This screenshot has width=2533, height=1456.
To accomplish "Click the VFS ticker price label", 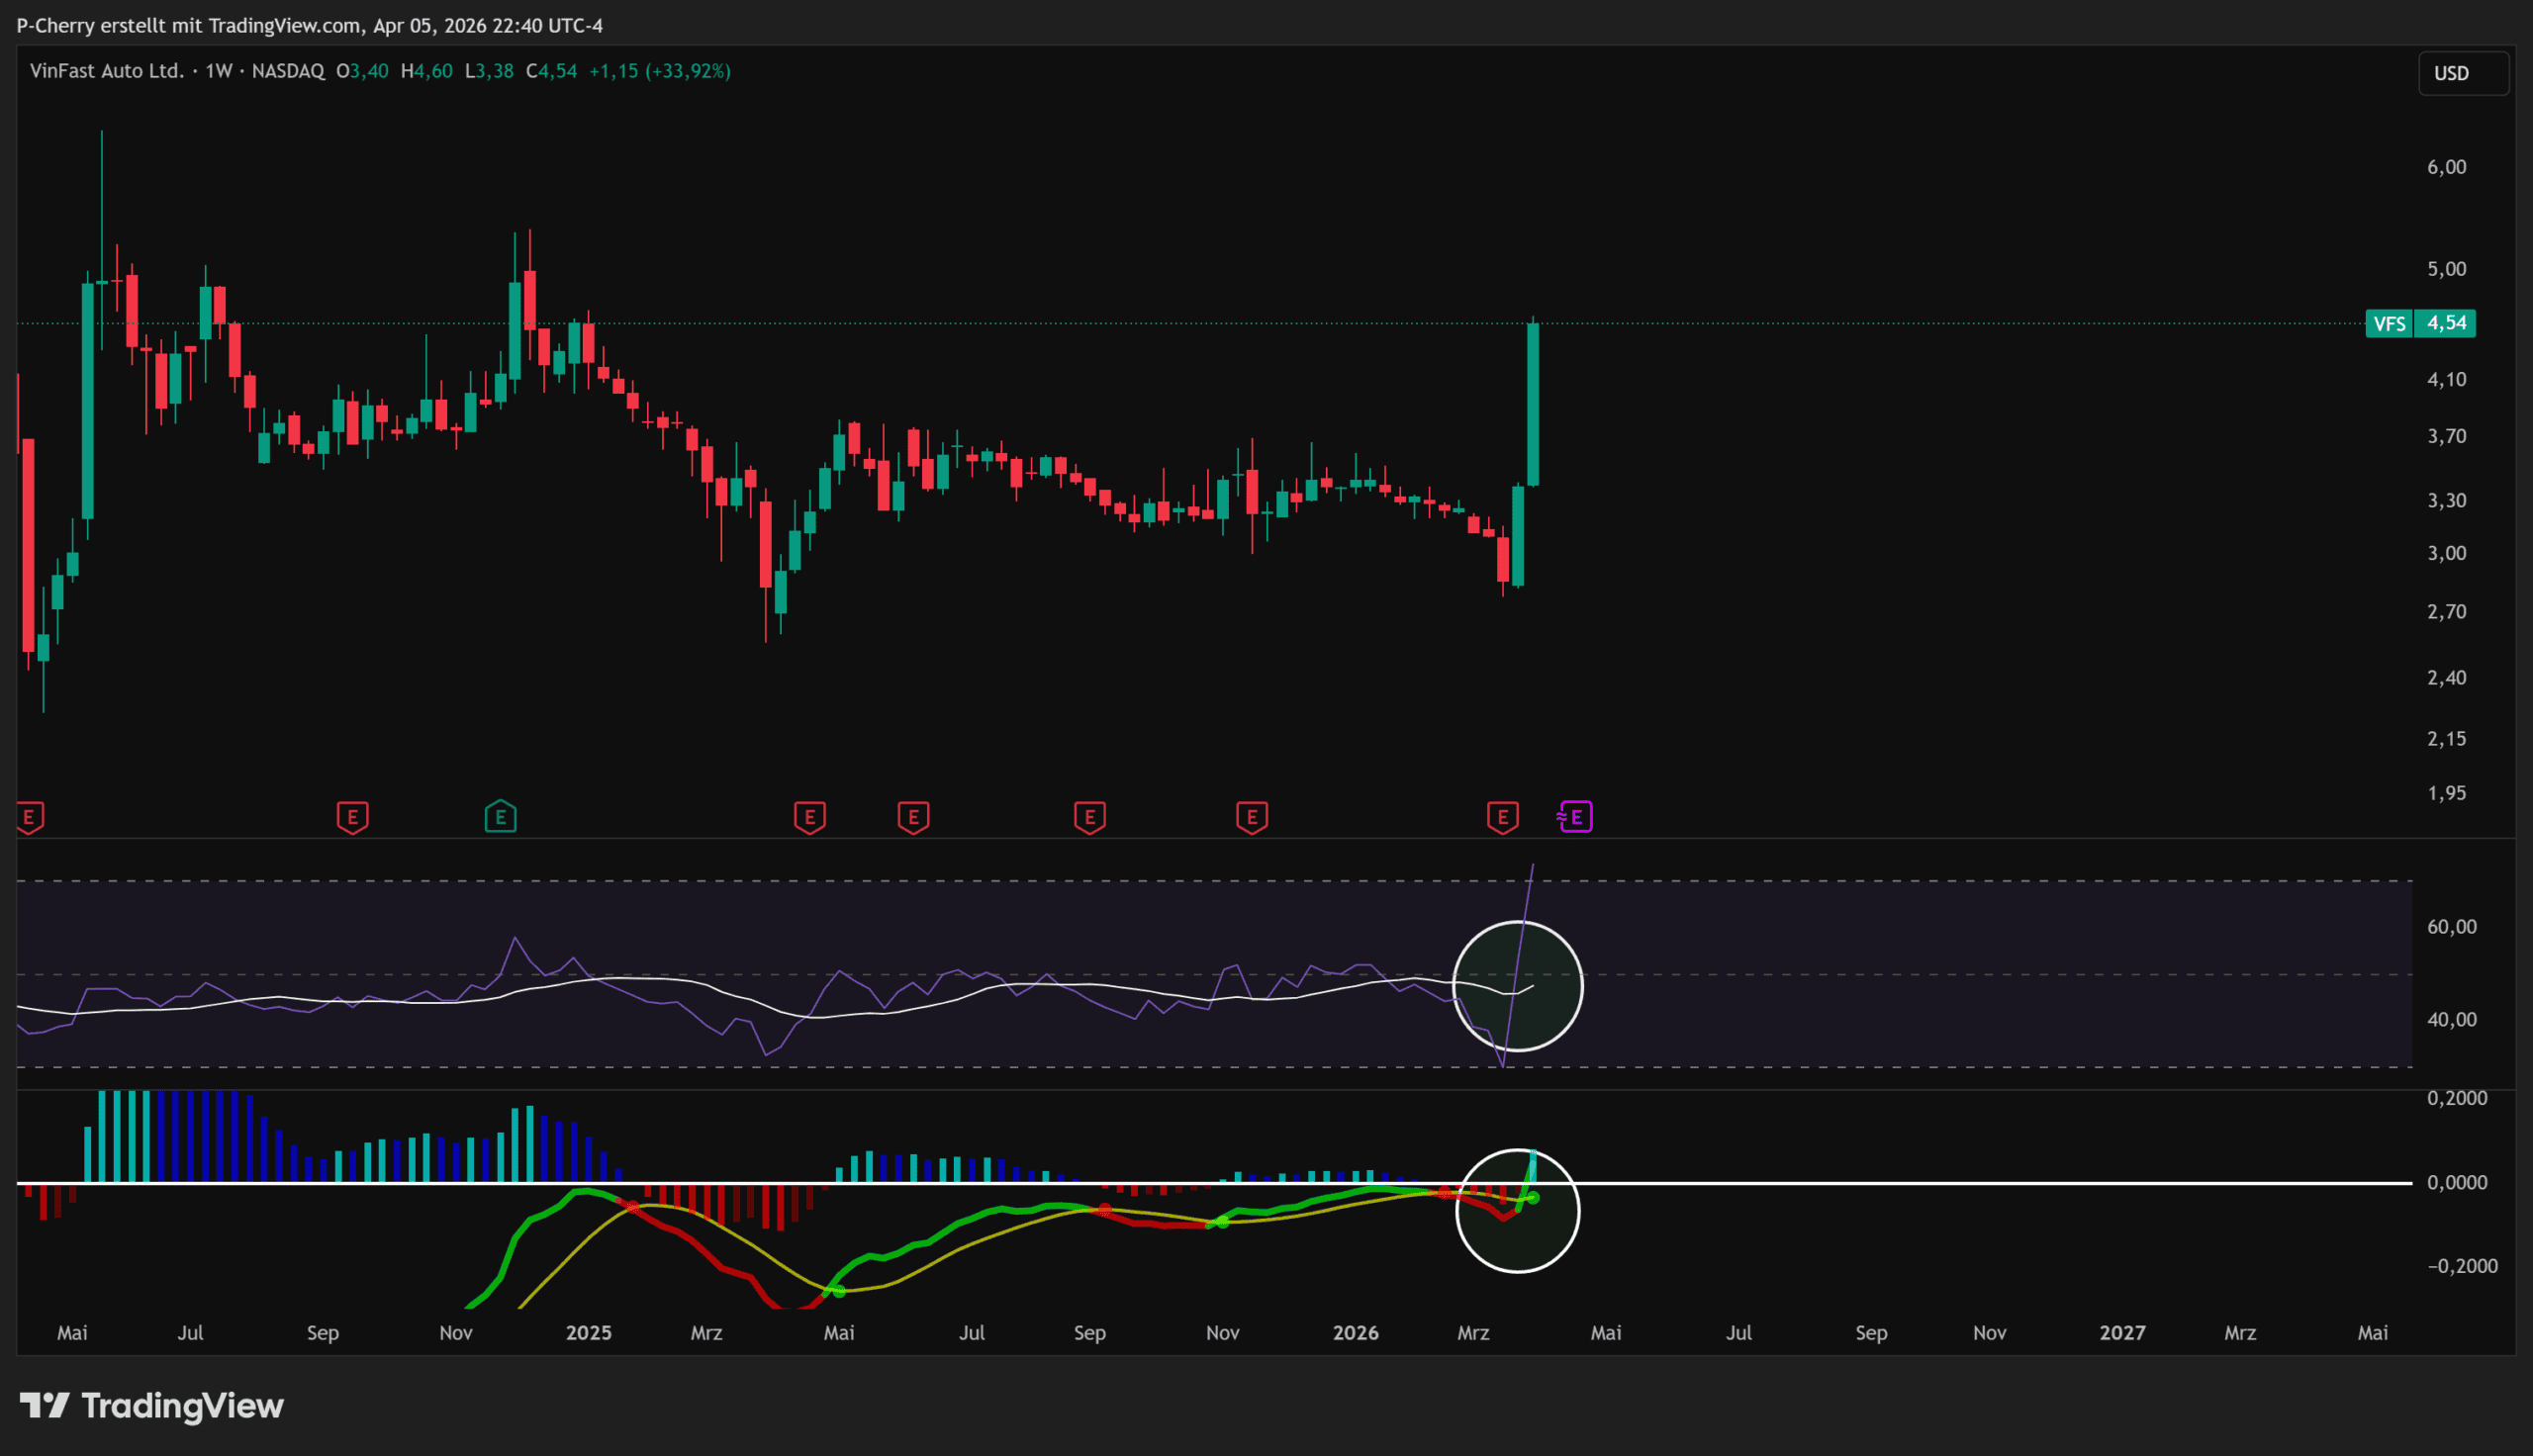I will [x=2389, y=323].
